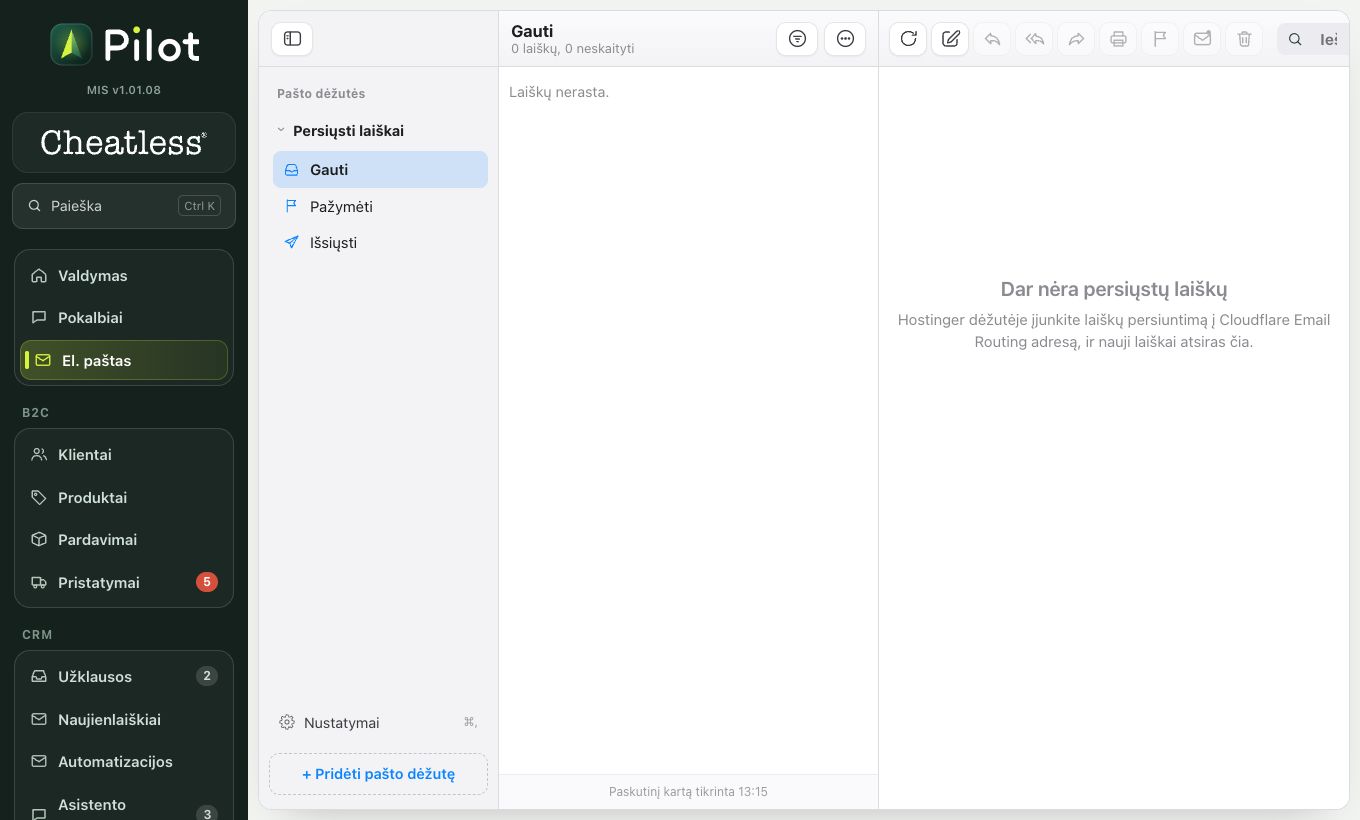Open Automatizacijos in the sidebar
Image resolution: width=1360 pixels, height=820 pixels.
pyautogui.click(x=124, y=762)
